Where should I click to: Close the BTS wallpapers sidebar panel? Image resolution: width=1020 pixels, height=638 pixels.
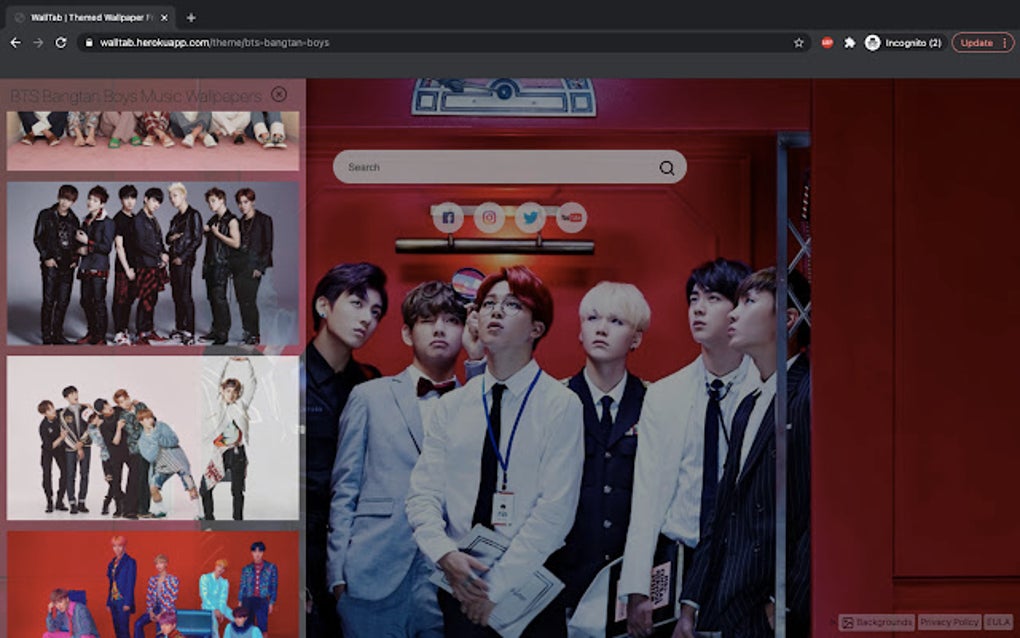(x=281, y=95)
